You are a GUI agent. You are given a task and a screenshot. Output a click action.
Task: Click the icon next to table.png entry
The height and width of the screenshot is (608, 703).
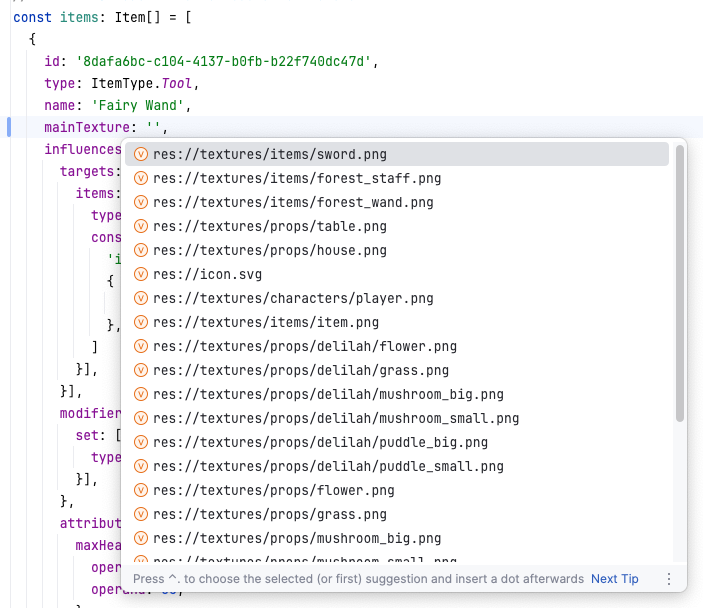pos(141,227)
